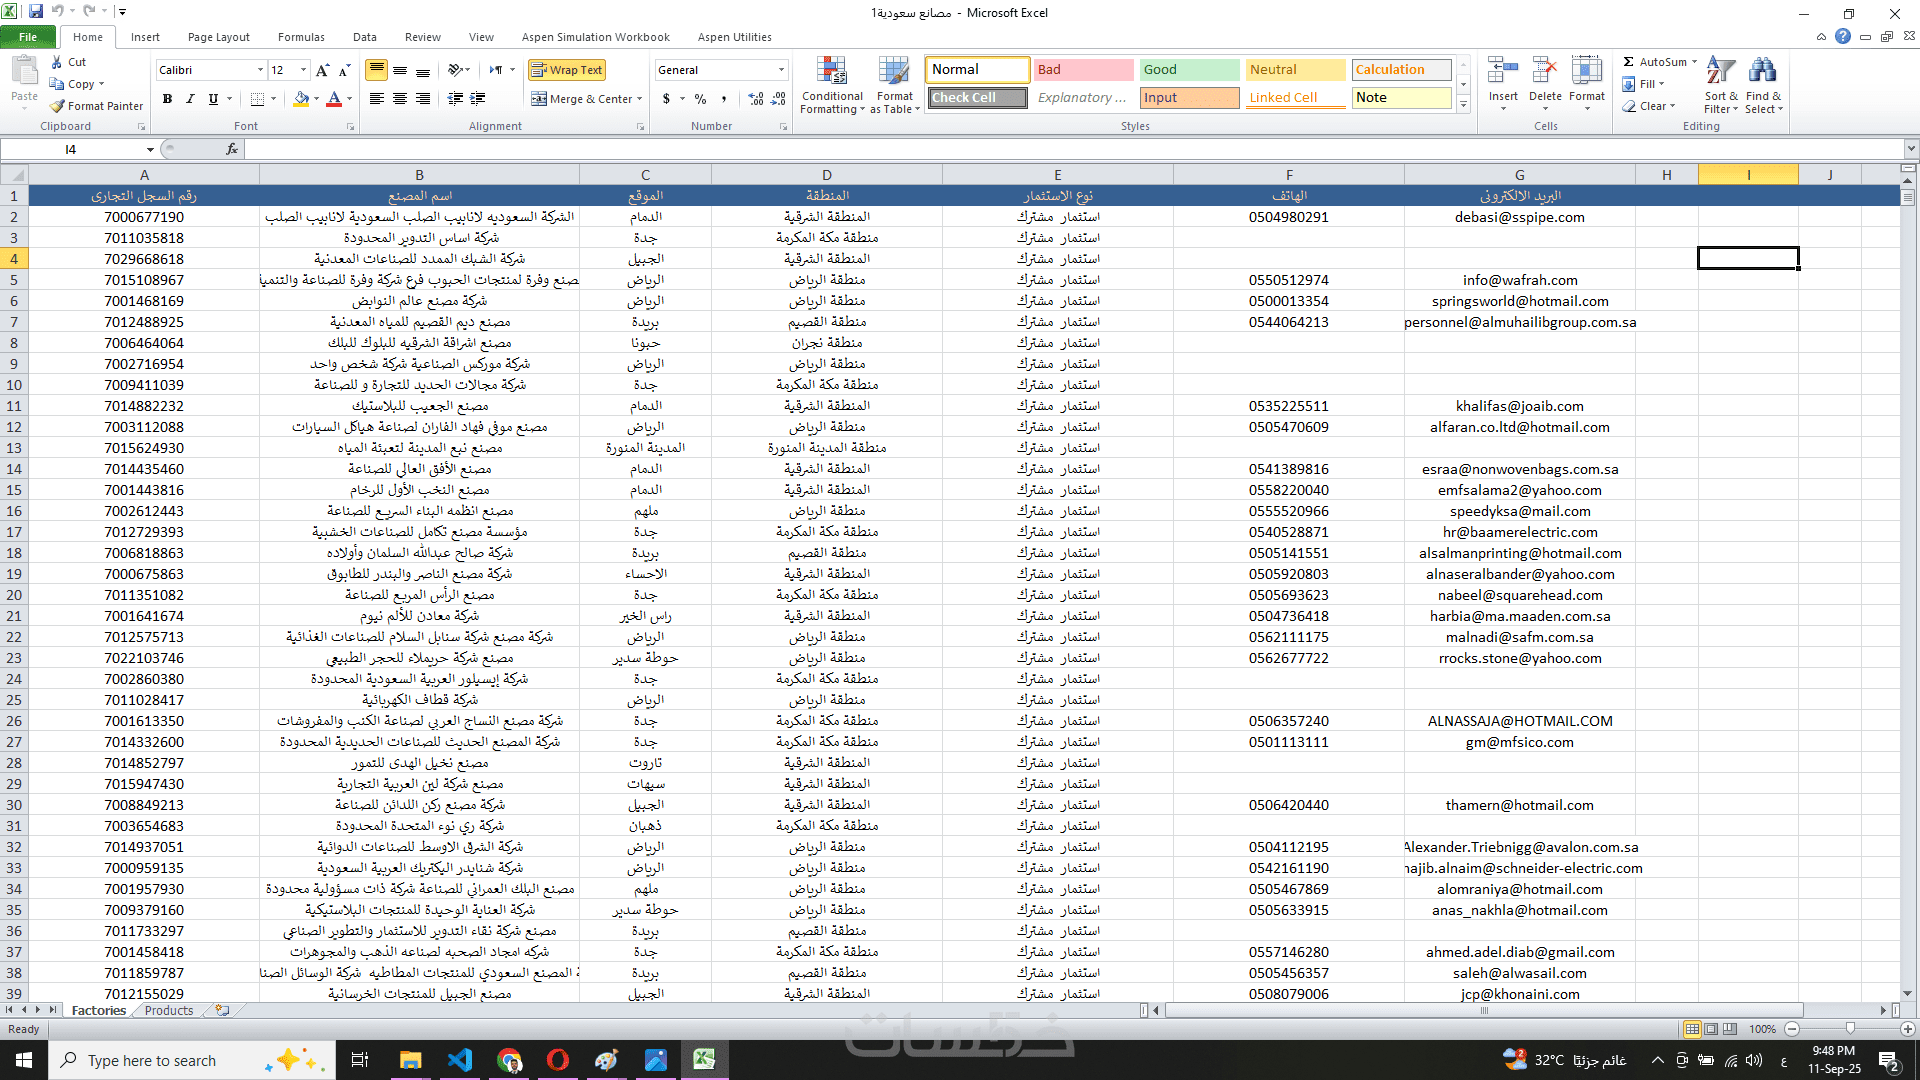1920x1080 pixels.
Task: Toggle Bold formatting
Action: coord(167,99)
